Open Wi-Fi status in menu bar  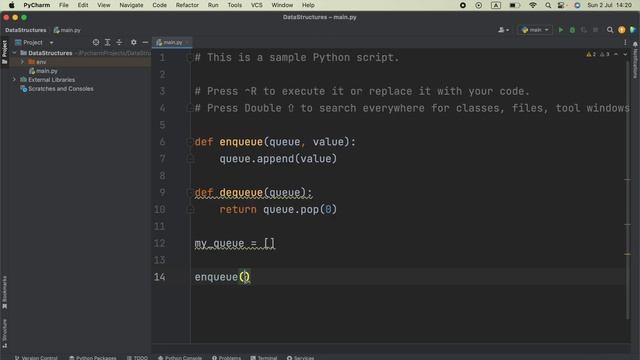[533, 5]
